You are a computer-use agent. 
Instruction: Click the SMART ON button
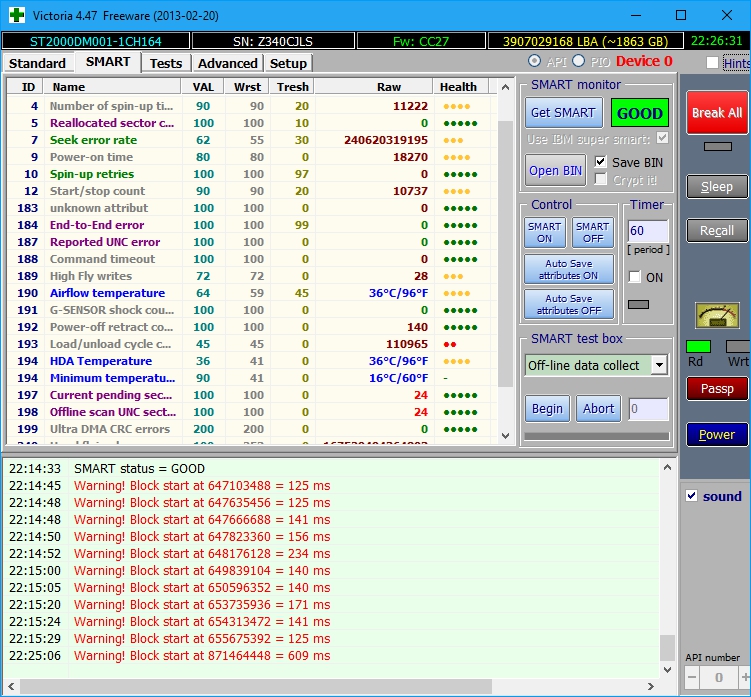545,232
